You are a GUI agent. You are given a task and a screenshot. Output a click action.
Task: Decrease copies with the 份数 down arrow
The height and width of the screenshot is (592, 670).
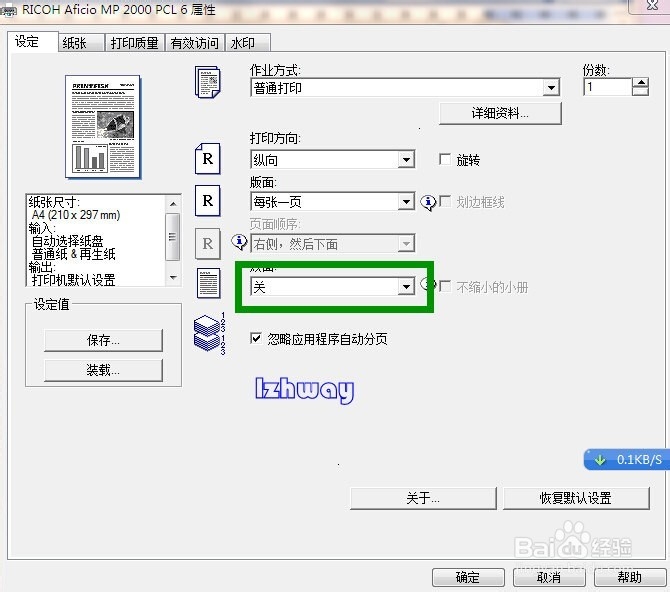(x=641, y=91)
